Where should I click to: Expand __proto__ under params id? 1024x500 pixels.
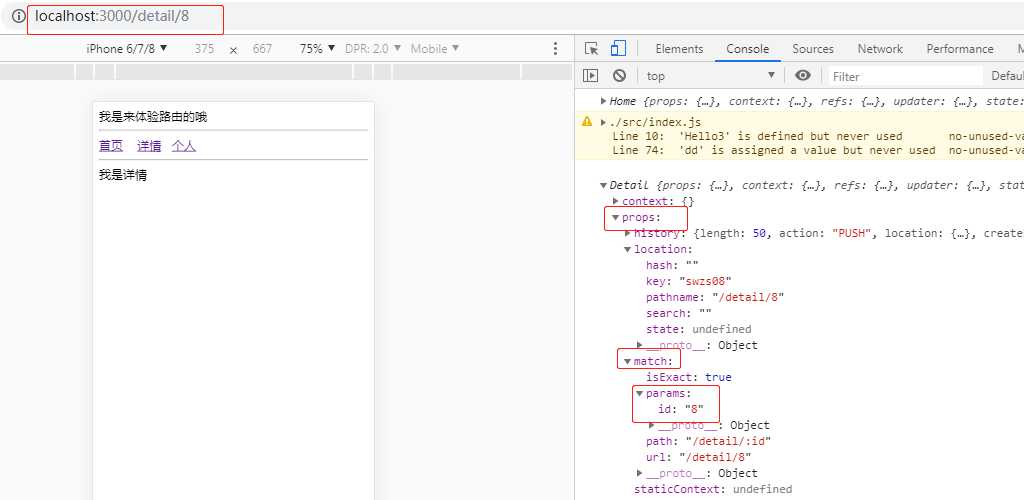click(652, 425)
